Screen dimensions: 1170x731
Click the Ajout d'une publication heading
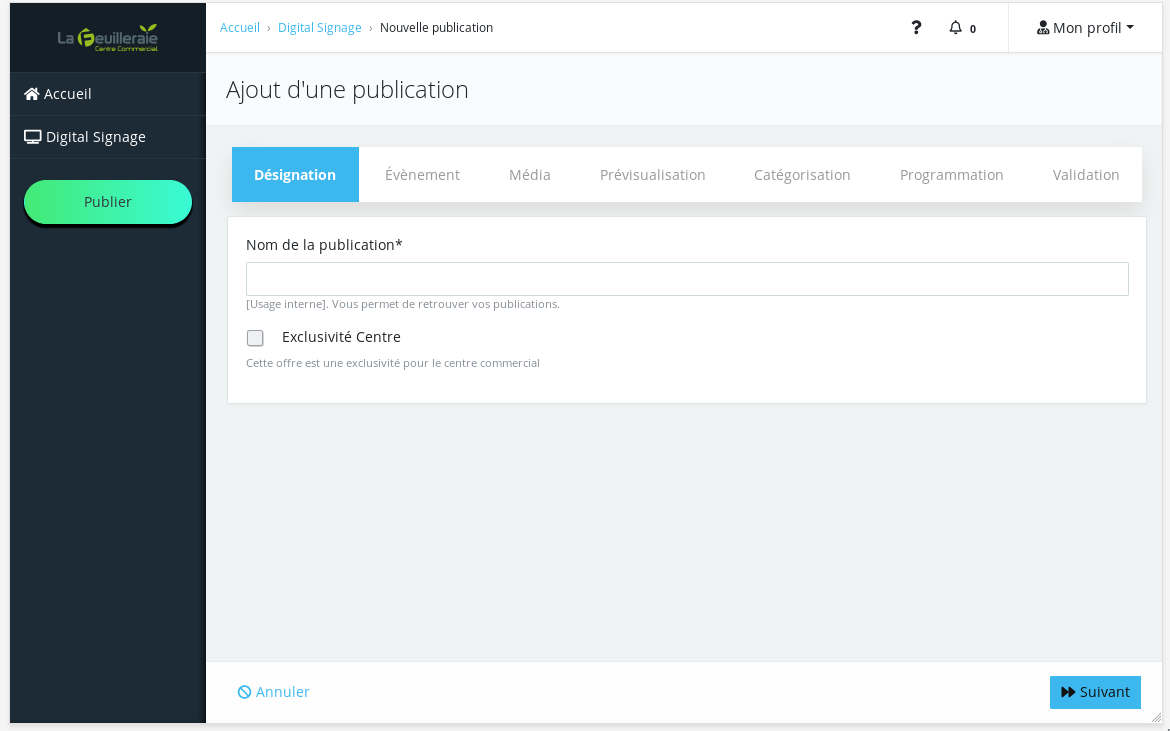[x=347, y=90]
